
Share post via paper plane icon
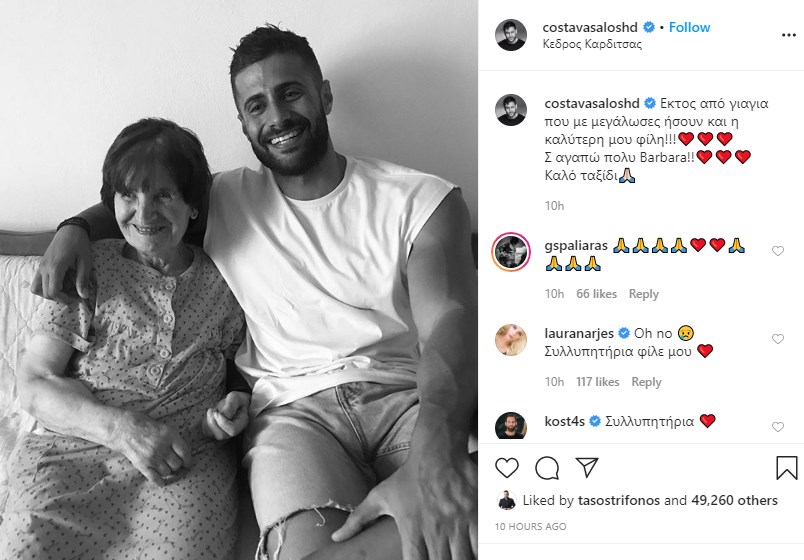click(x=587, y=467)
